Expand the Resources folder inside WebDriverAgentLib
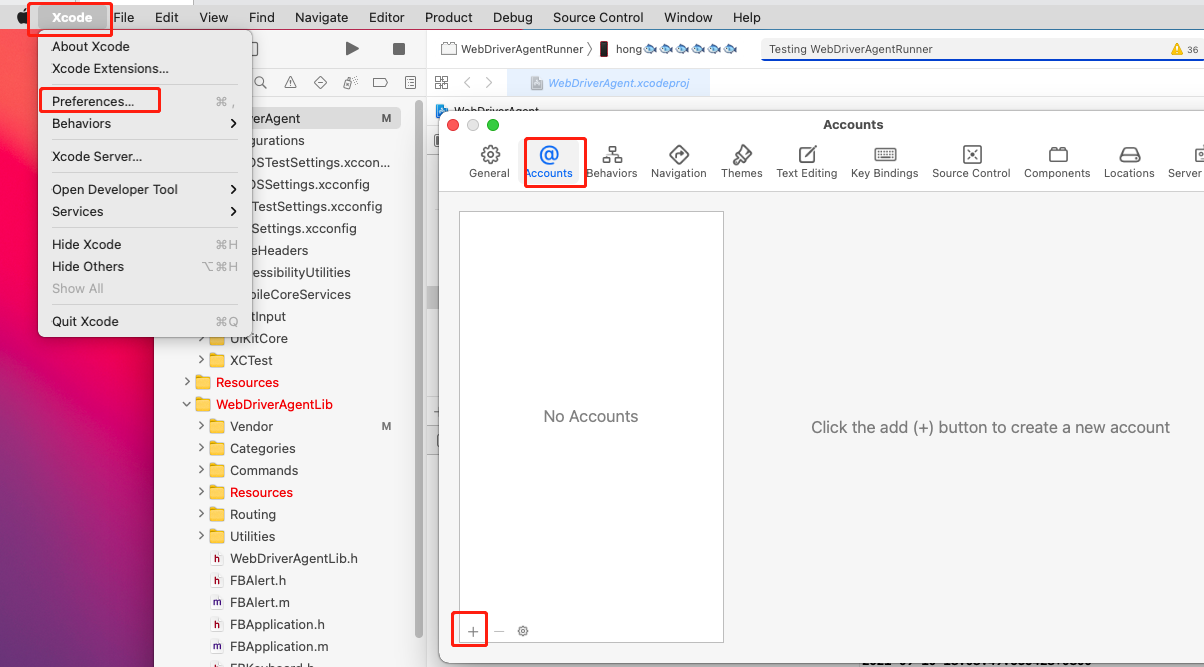 pyautogui.click(x=202, y=492)
